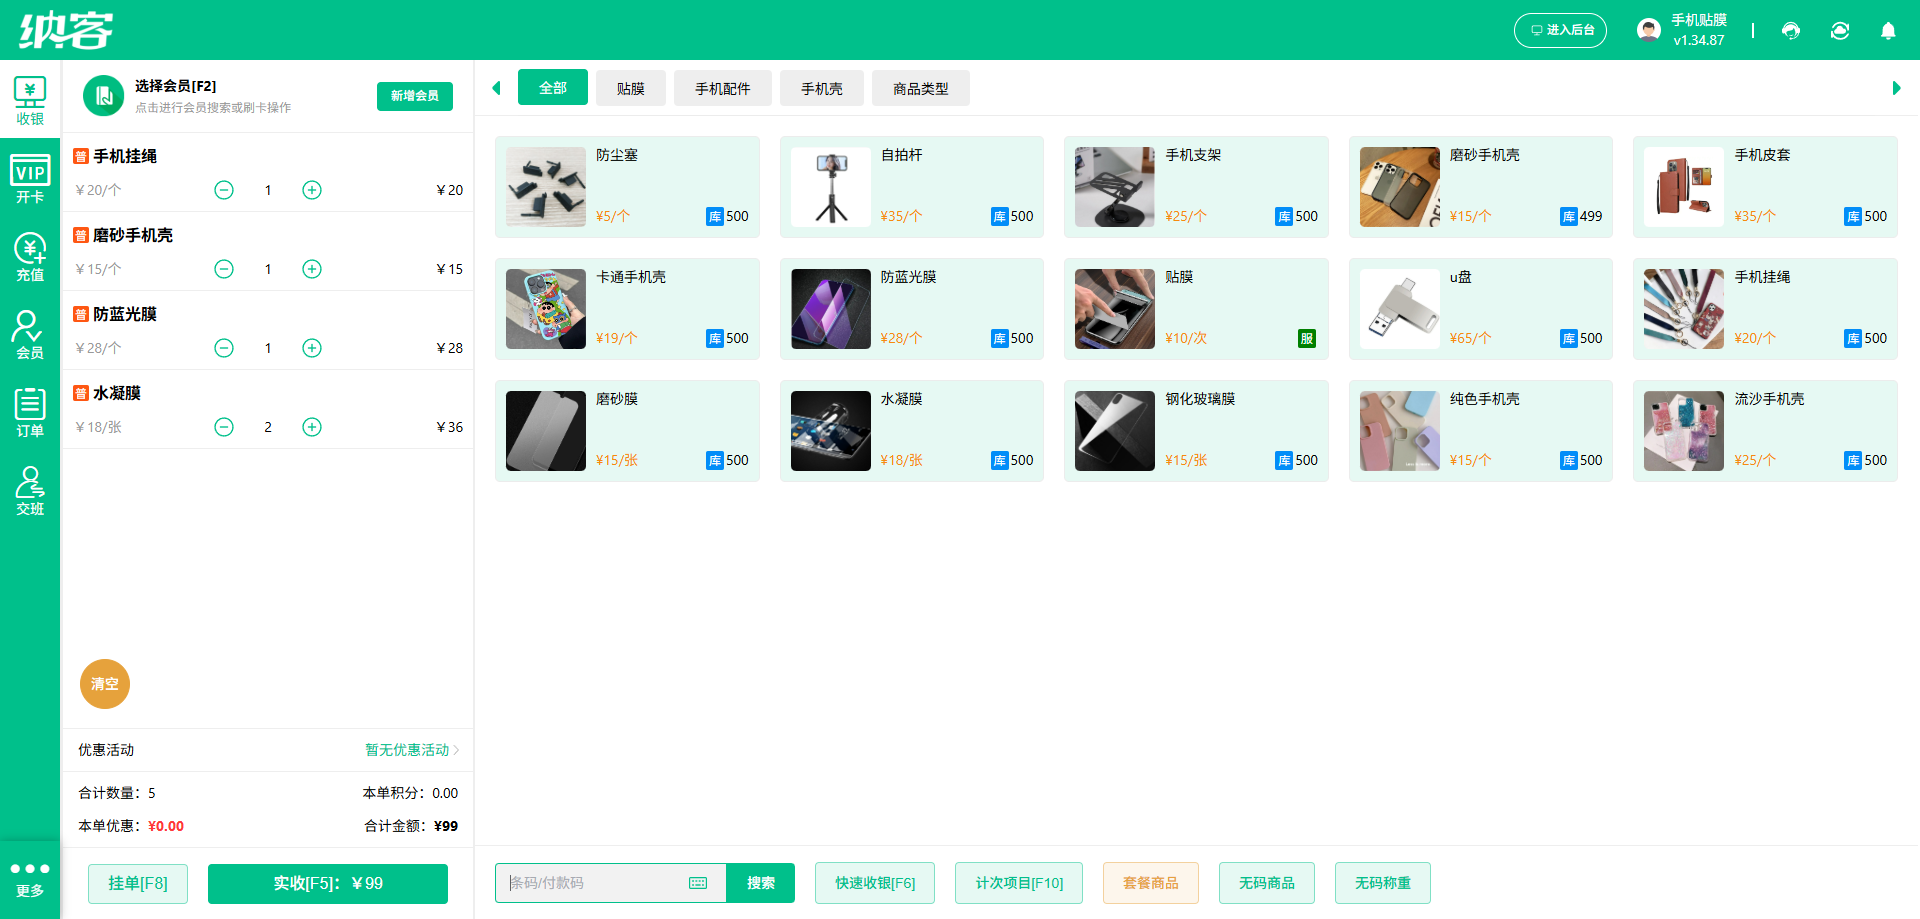Add 贴膜 service item to cart

tap(1196, 309)
